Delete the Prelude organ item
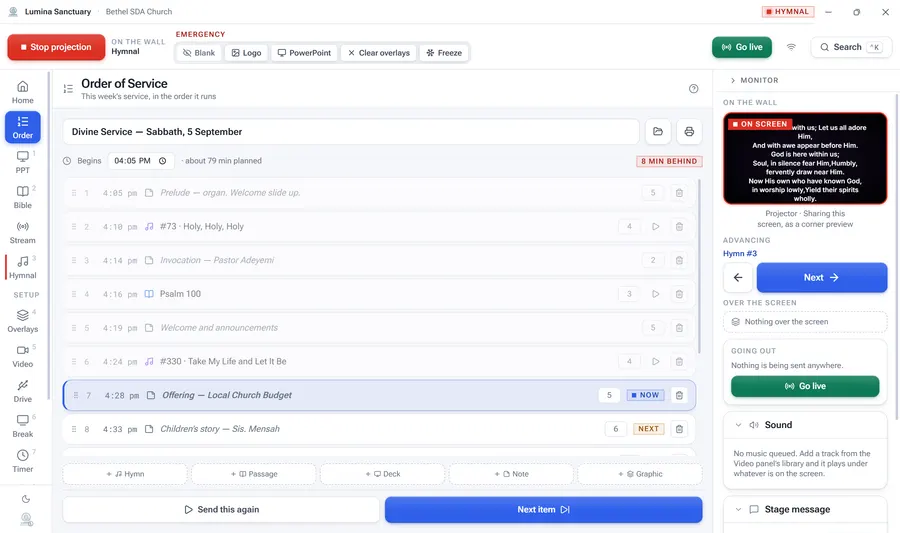The height and width of the screenshot is (533, 900). tap(679, 193)
